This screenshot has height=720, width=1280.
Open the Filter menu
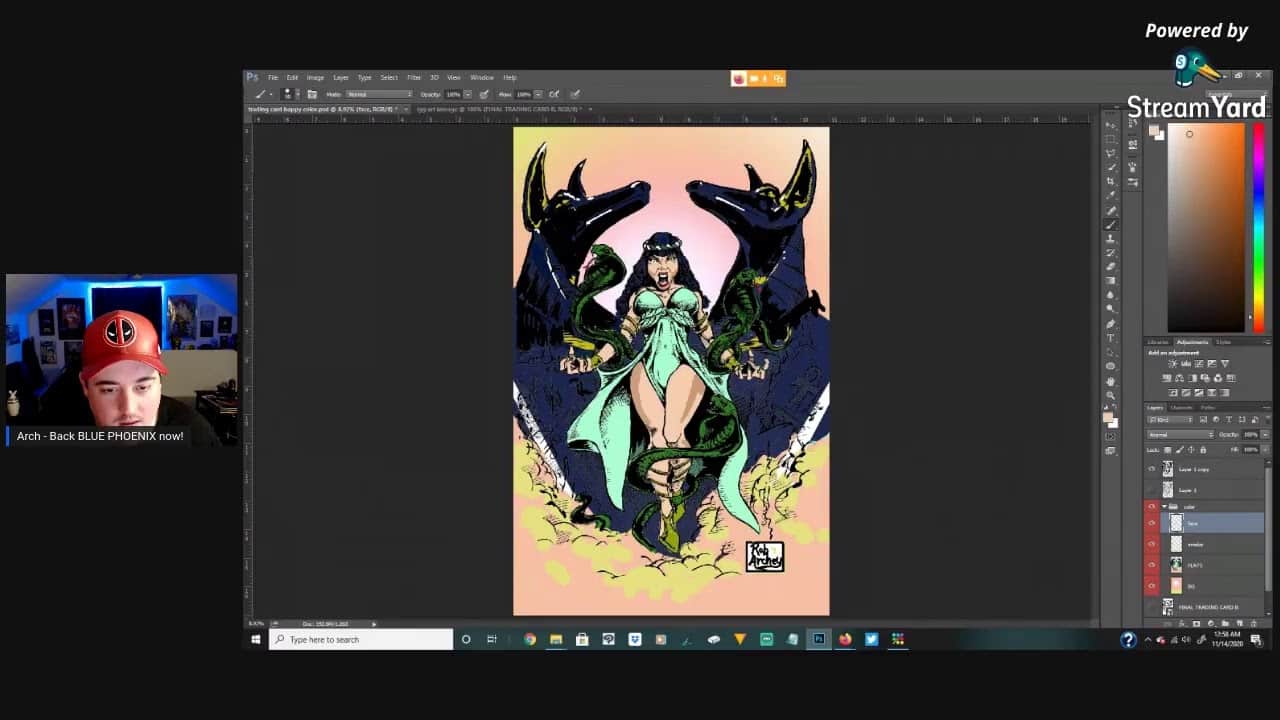pyautogui.click(x=413, y=77)
